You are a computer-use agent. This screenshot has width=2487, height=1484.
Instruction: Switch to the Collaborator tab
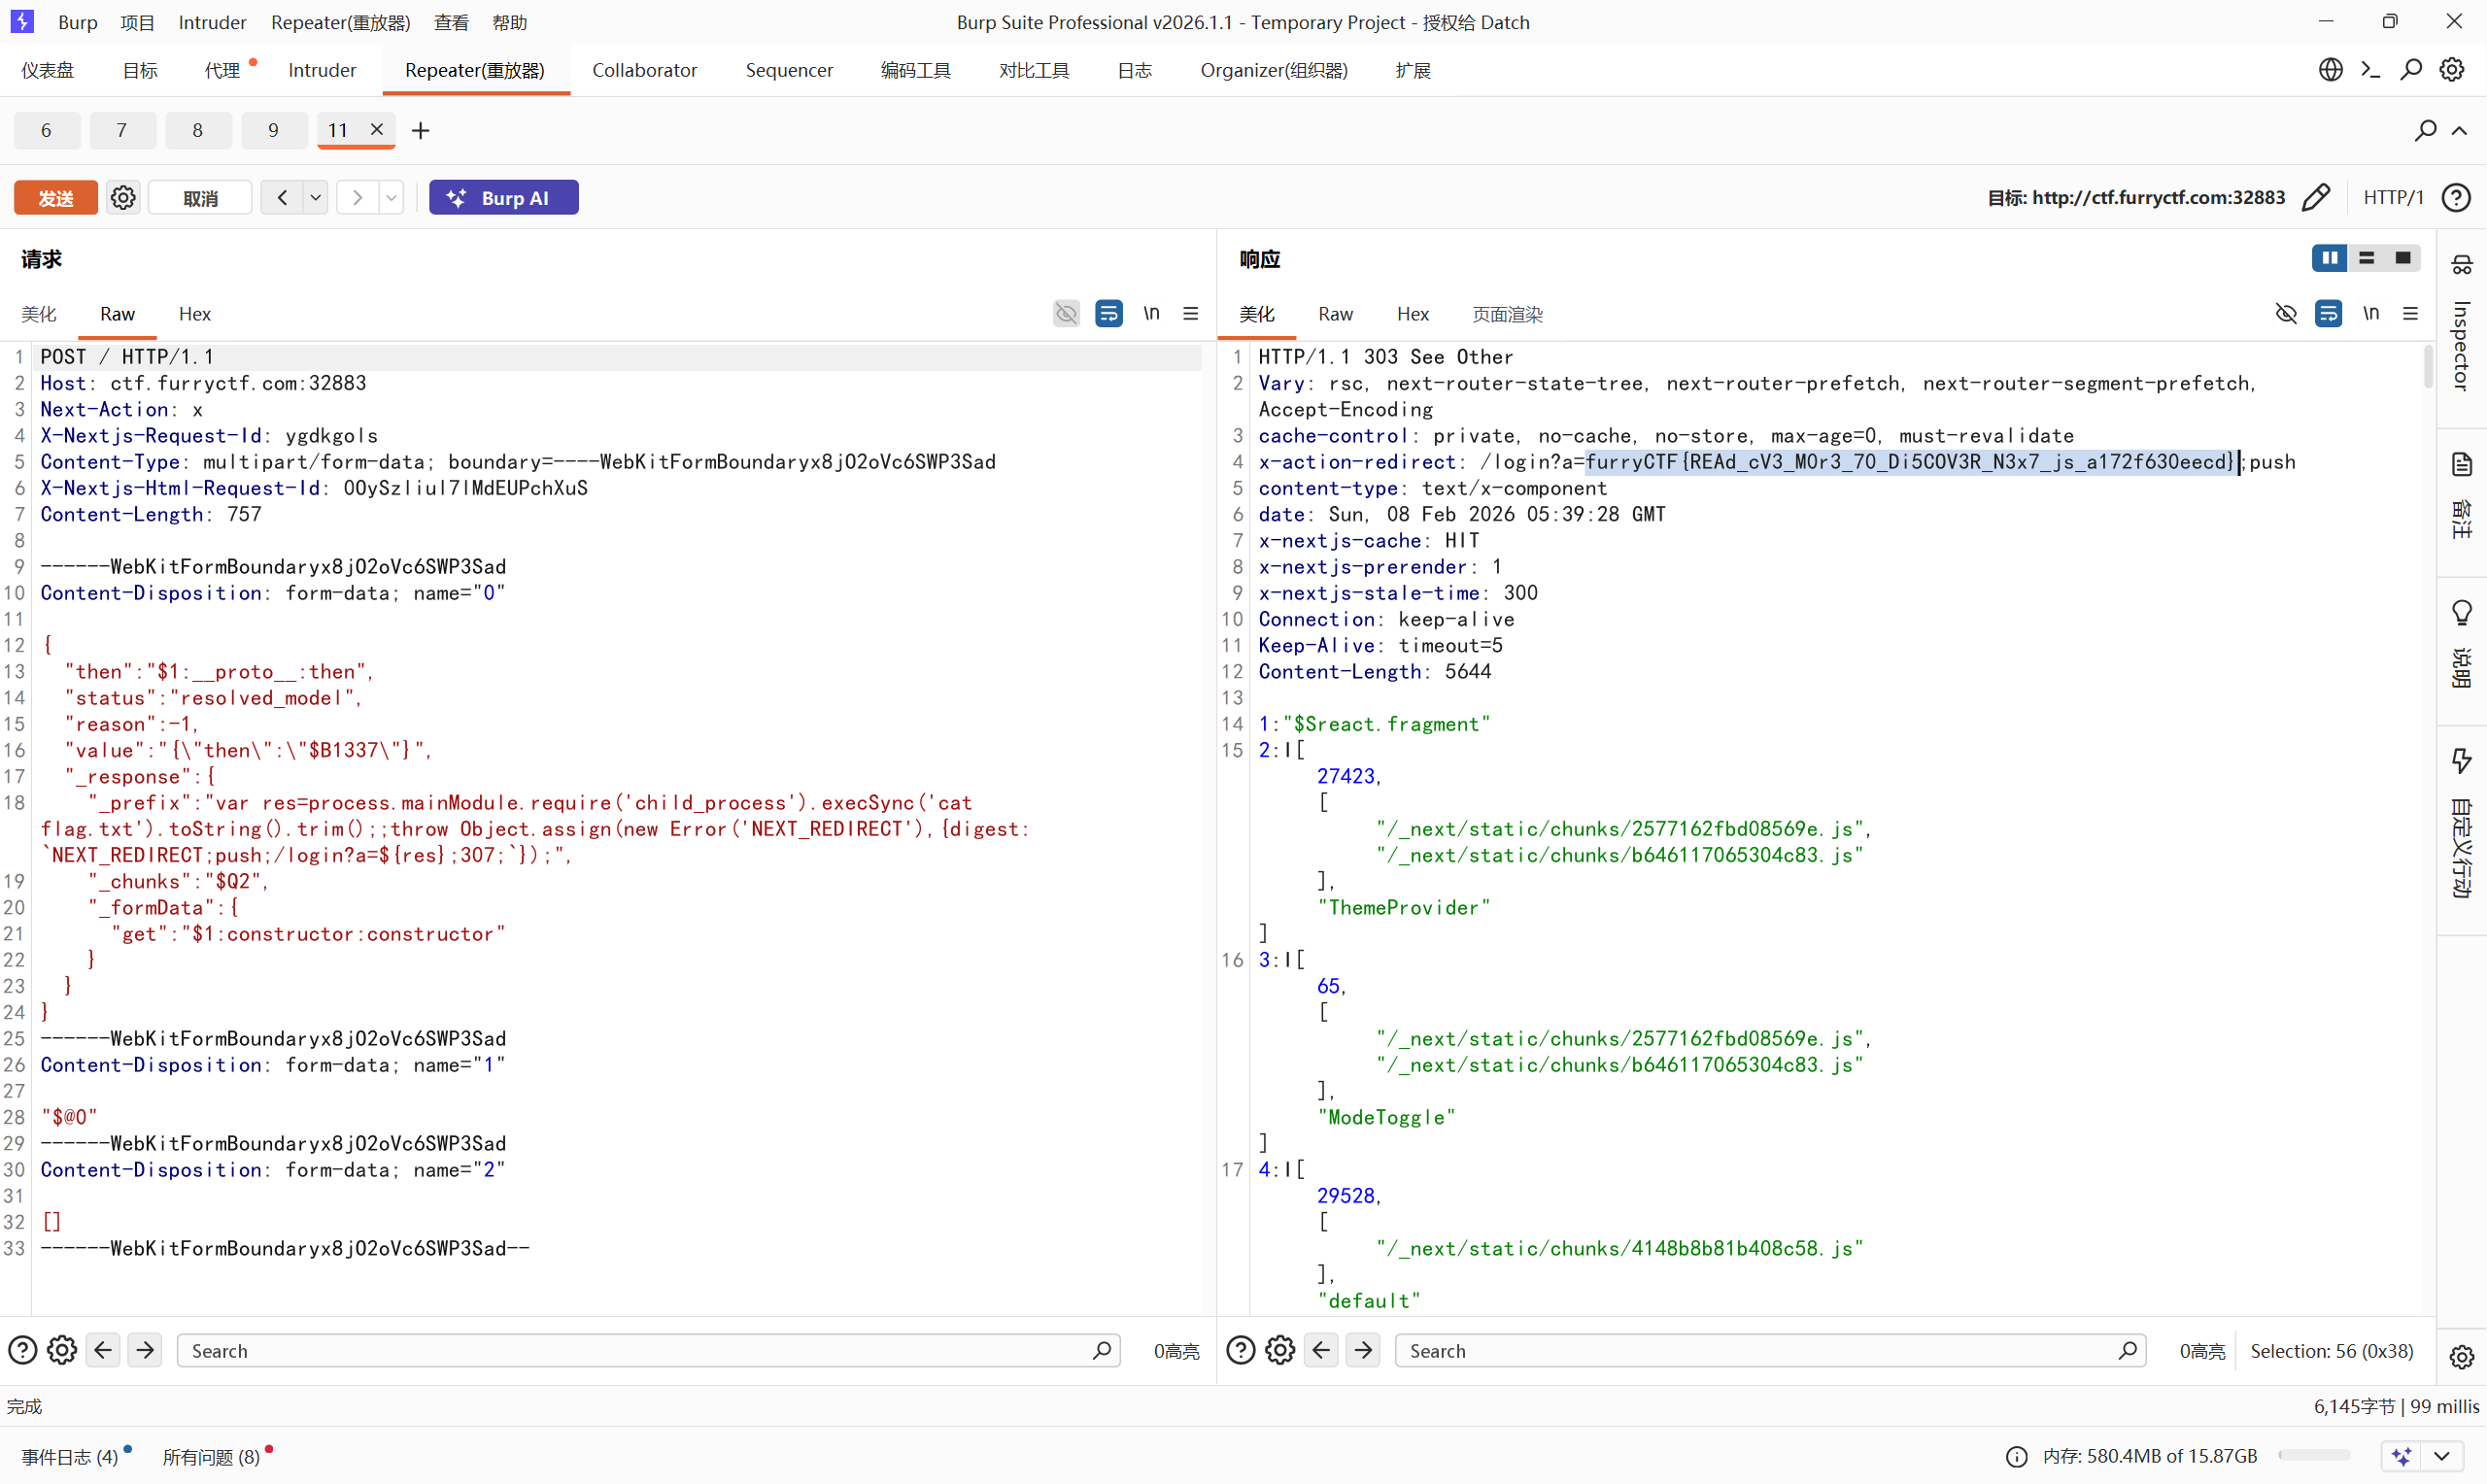coord(644,70)
